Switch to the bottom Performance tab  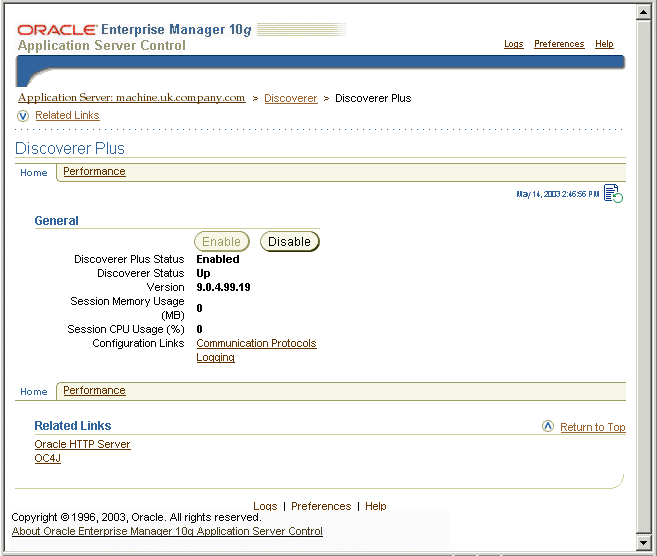tap(94, 390)
